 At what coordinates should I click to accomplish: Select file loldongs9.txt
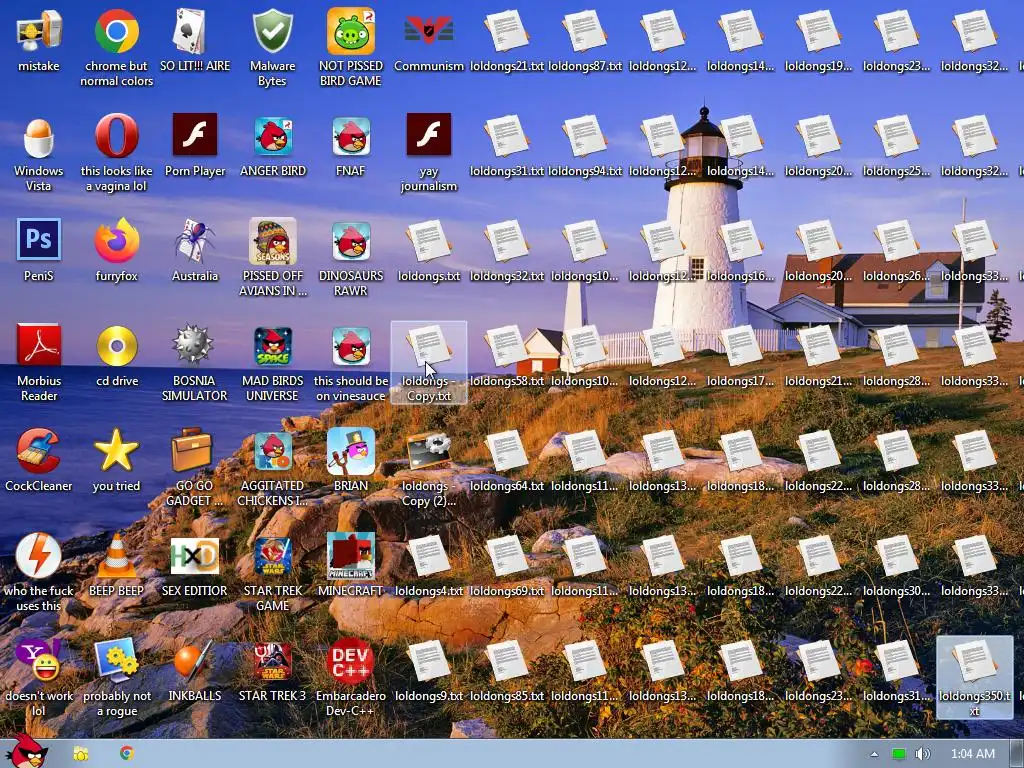click(428, 661)
